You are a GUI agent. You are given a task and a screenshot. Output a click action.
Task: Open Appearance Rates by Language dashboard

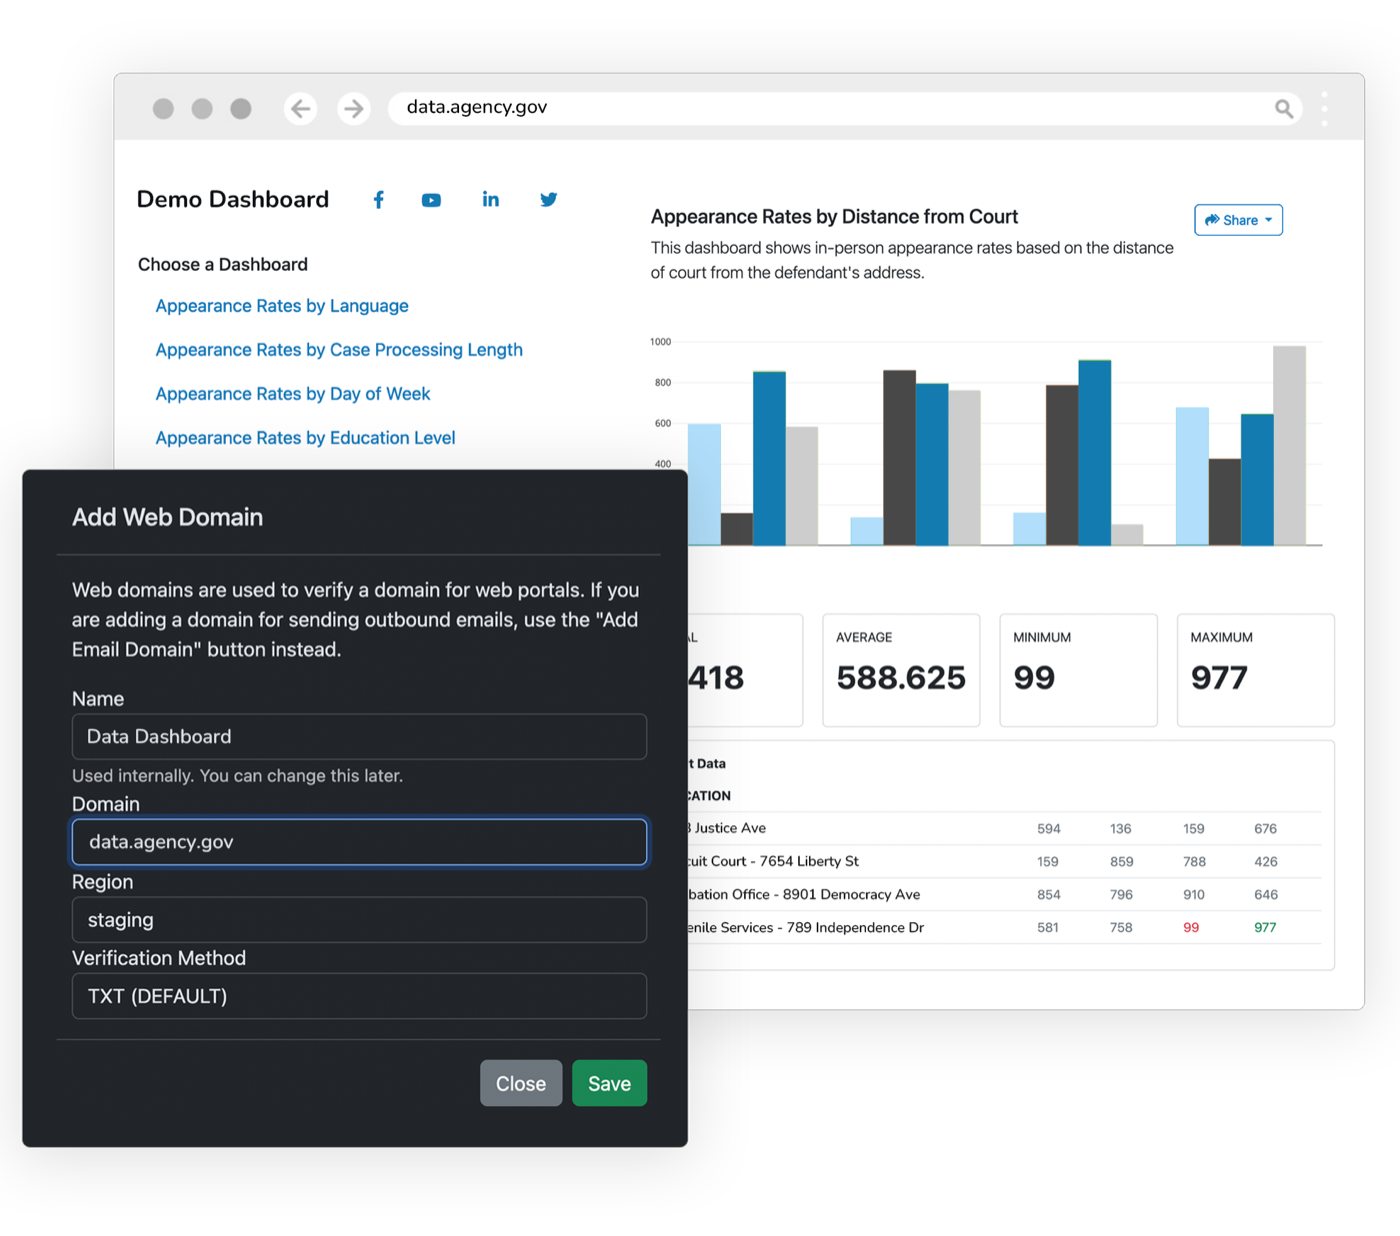point(282,306)
